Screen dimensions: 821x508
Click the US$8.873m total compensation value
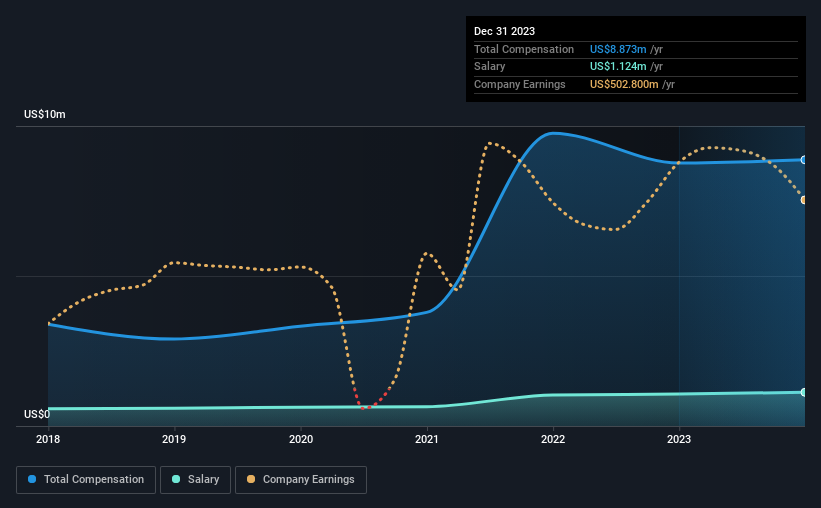[618, 49]
